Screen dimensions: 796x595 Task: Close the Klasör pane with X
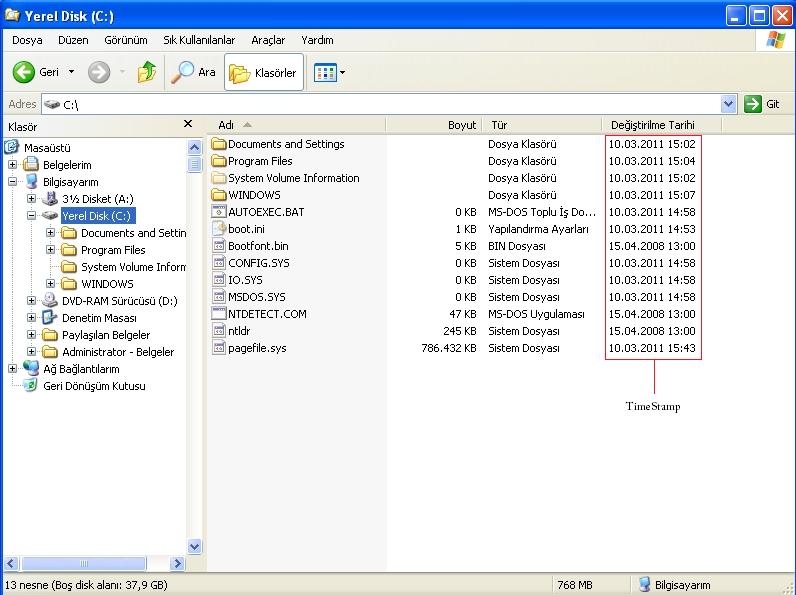(x=188, y=124)
